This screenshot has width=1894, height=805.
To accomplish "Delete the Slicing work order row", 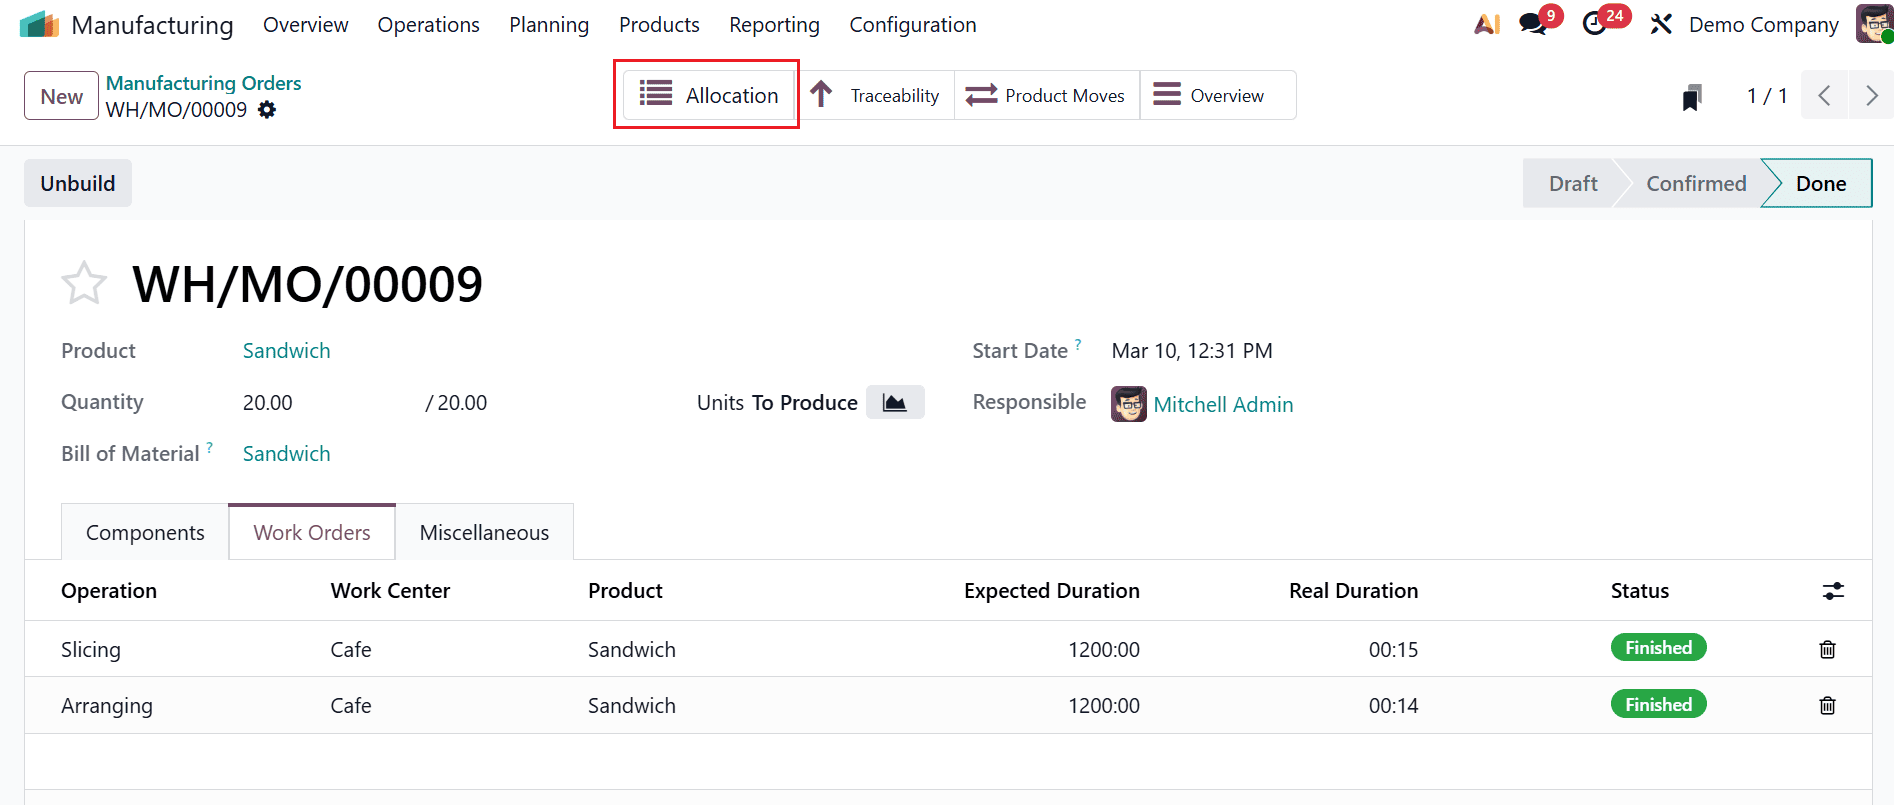I will (1827, 649).
